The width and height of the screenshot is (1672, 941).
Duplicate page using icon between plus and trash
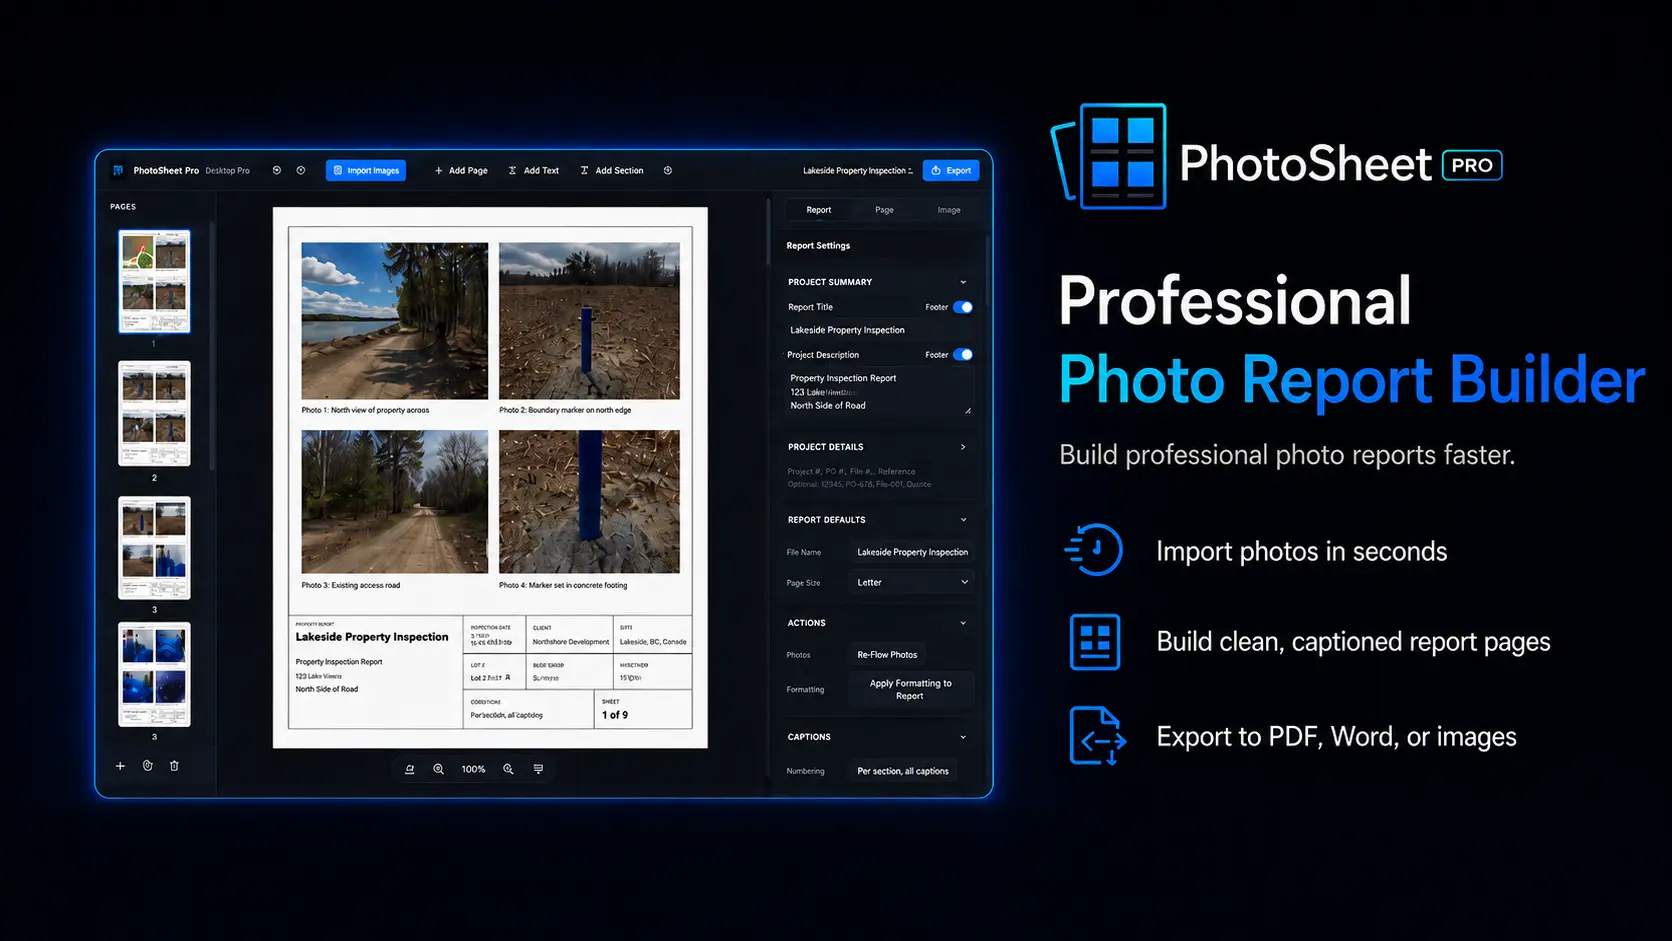(147, 766)
